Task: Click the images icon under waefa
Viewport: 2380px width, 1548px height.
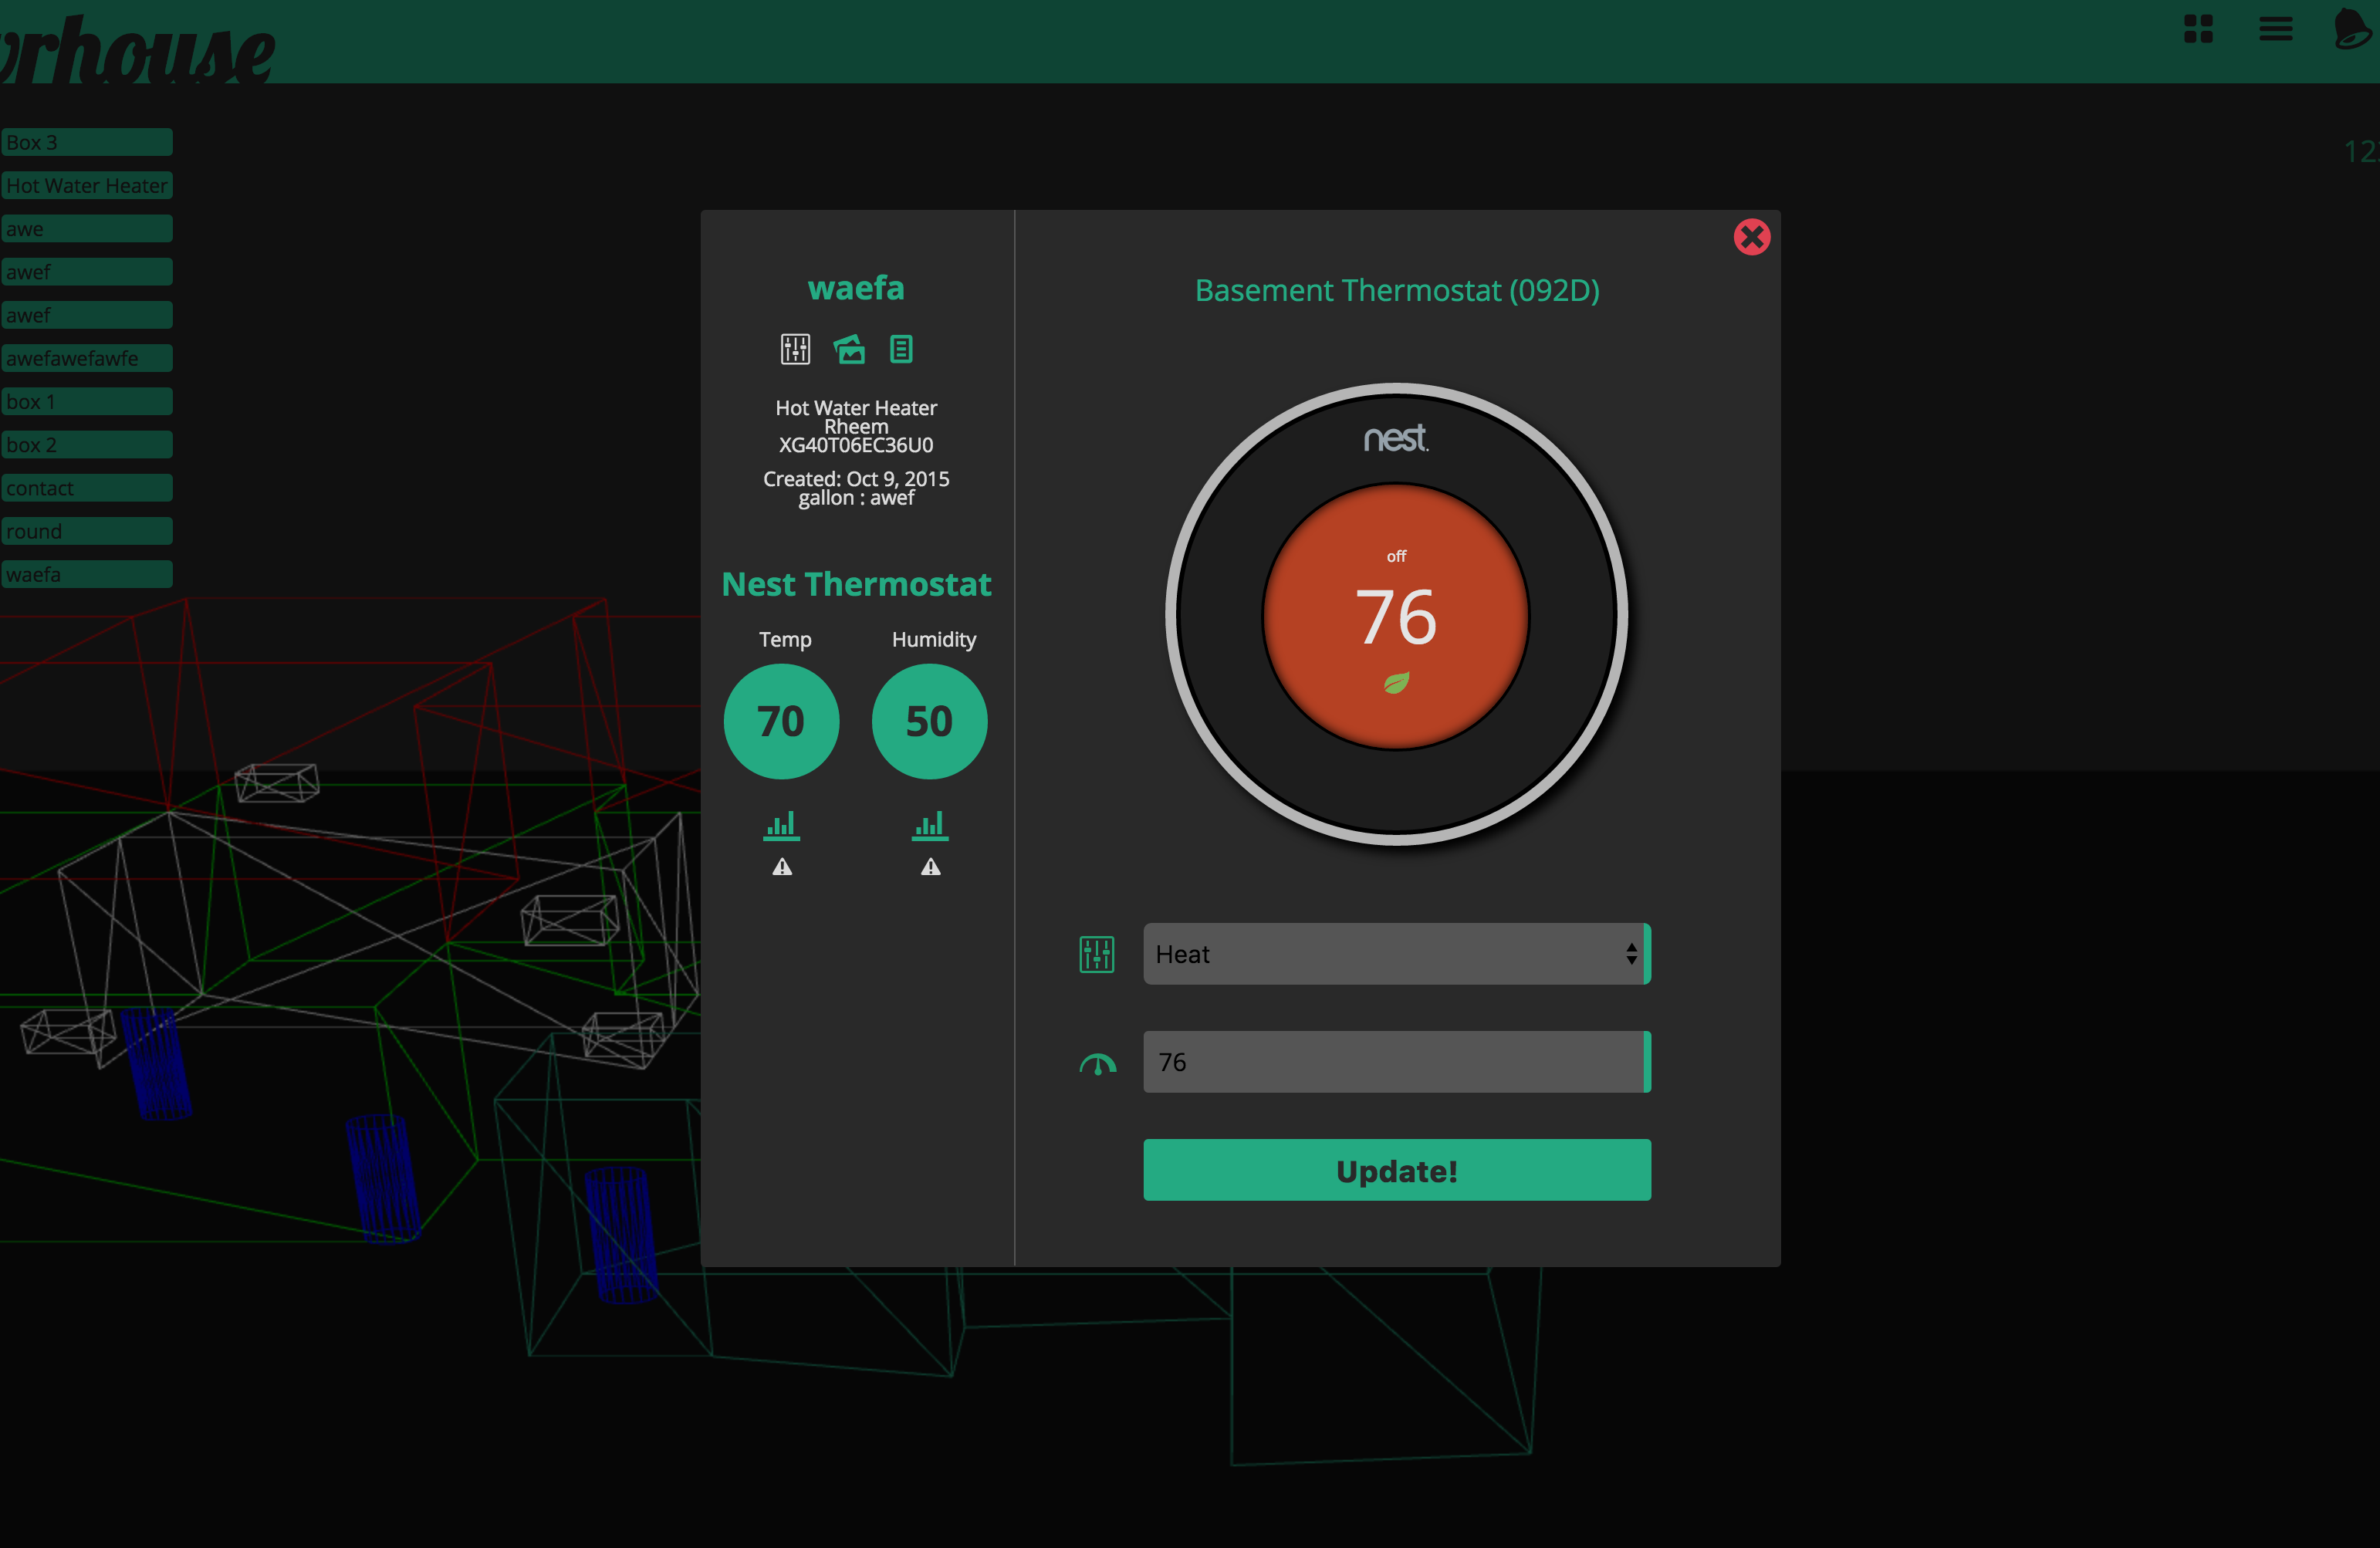Action: 849,349
